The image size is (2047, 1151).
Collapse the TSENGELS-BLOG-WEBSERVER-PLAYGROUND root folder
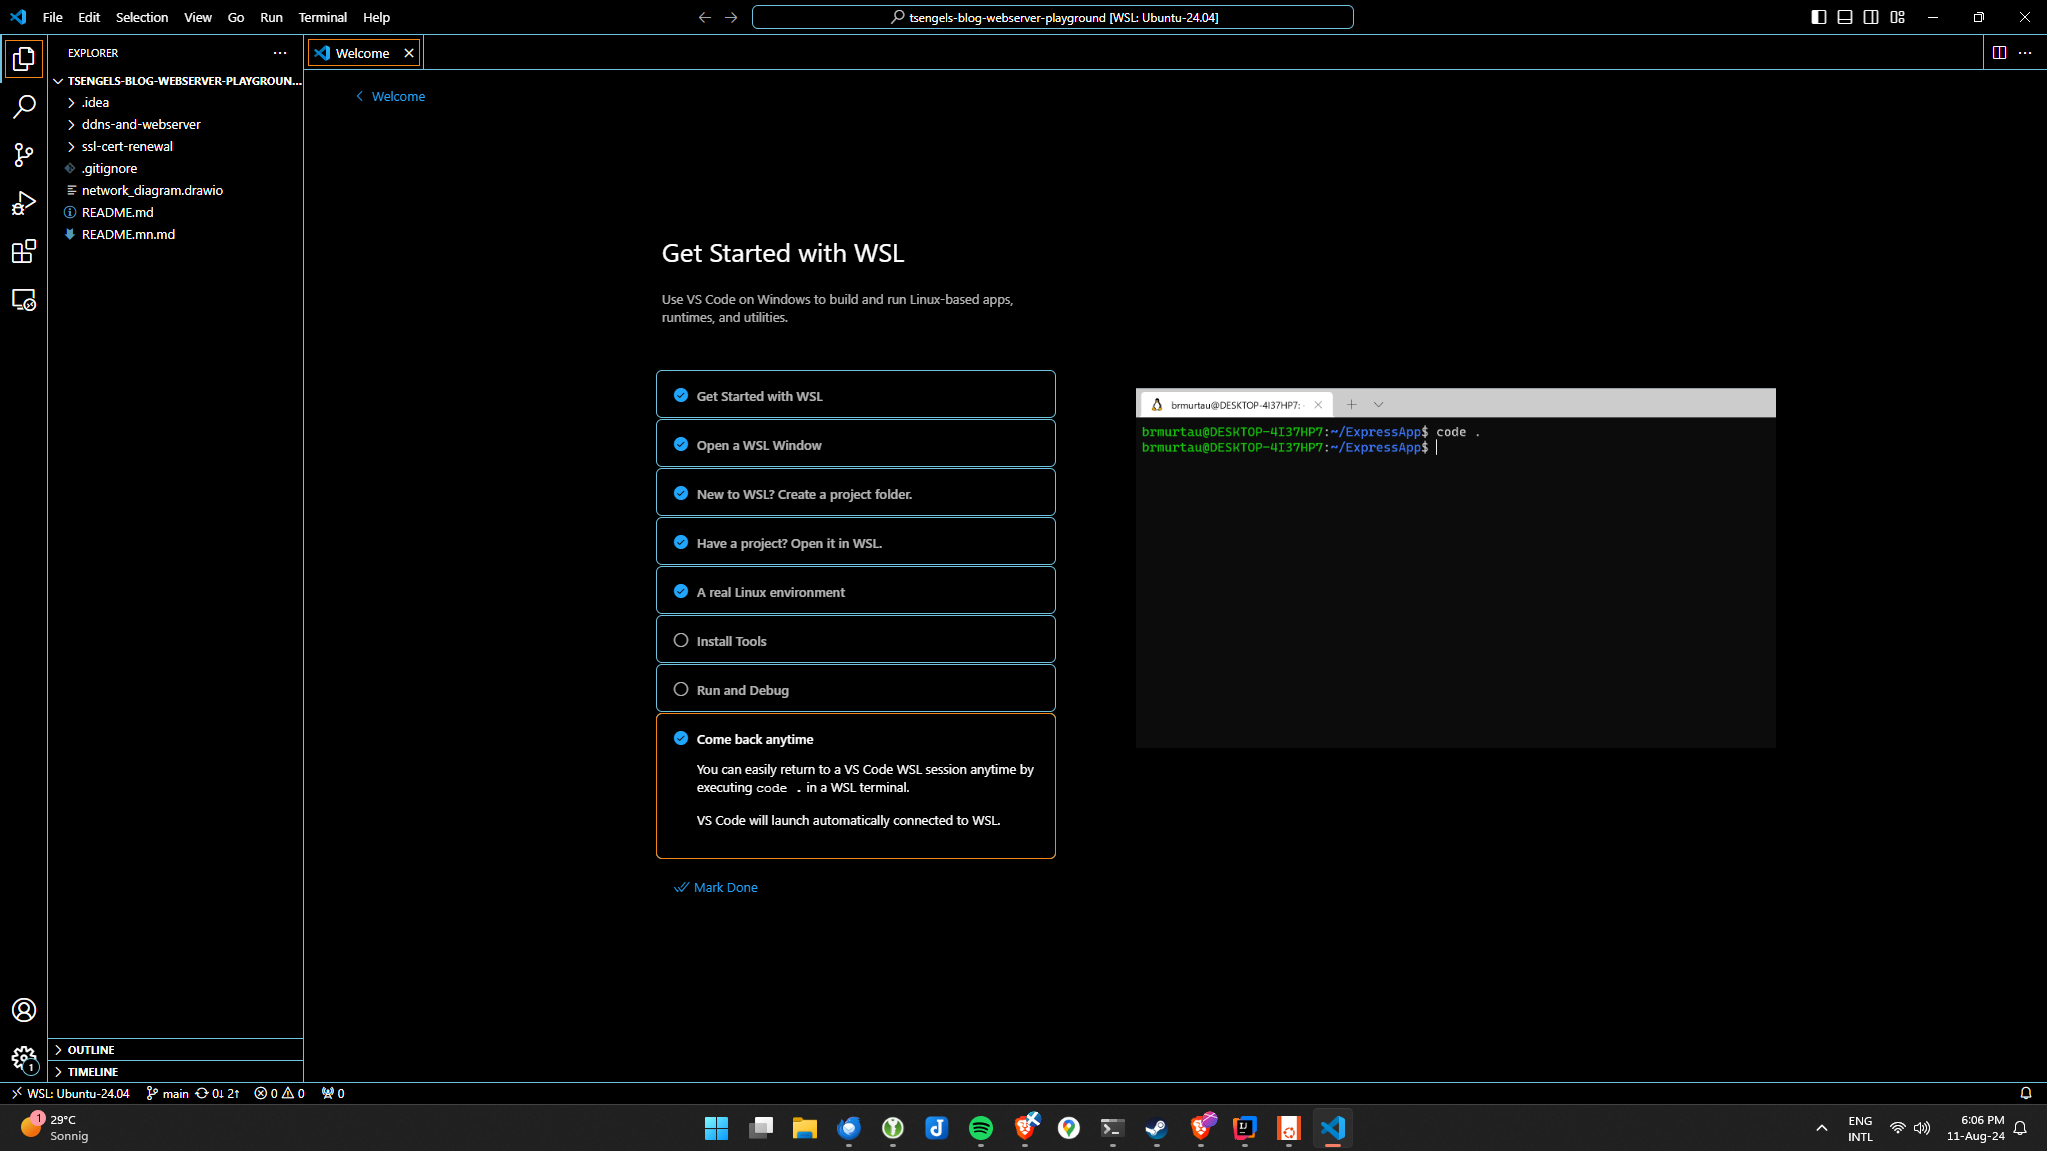point(175,80)
